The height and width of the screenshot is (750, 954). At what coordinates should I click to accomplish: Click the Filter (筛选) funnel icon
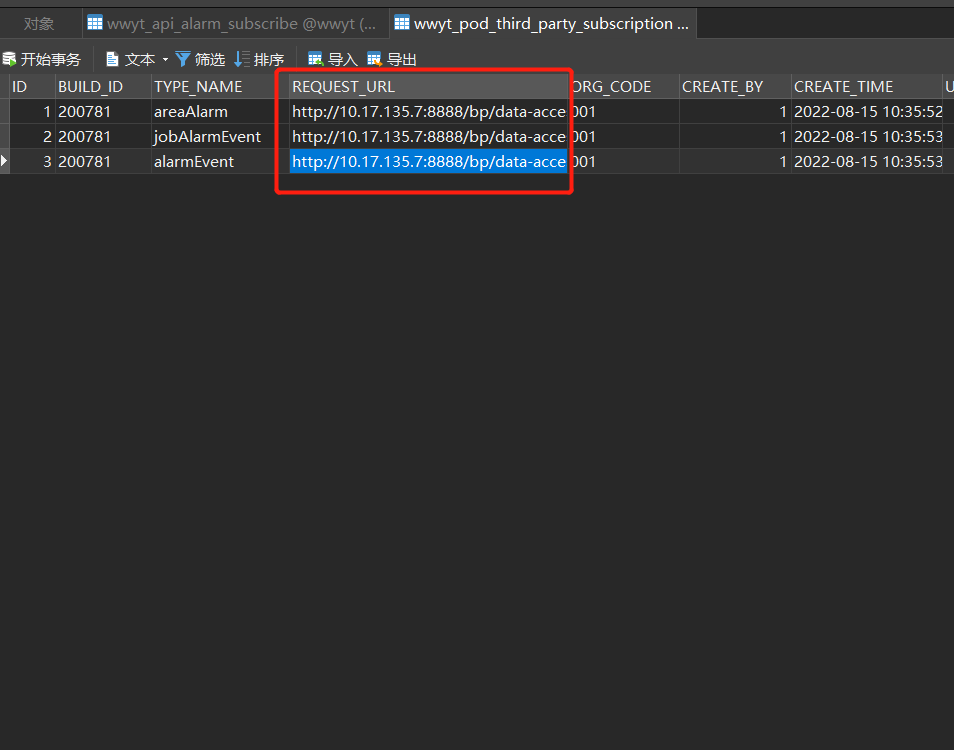[x=183, y=59]
